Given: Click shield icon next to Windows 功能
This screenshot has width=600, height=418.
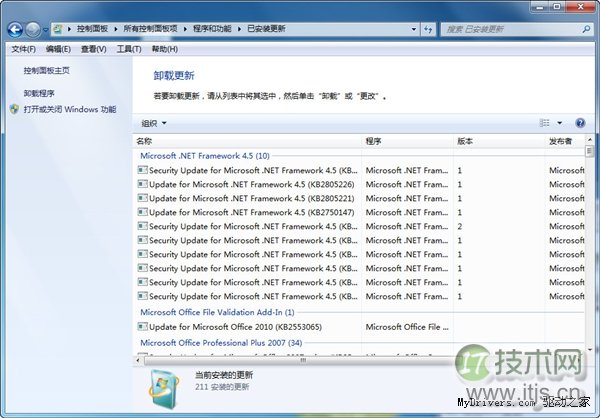Looking at the screenshot, I should pyautogui.click(x=15, y=109).
